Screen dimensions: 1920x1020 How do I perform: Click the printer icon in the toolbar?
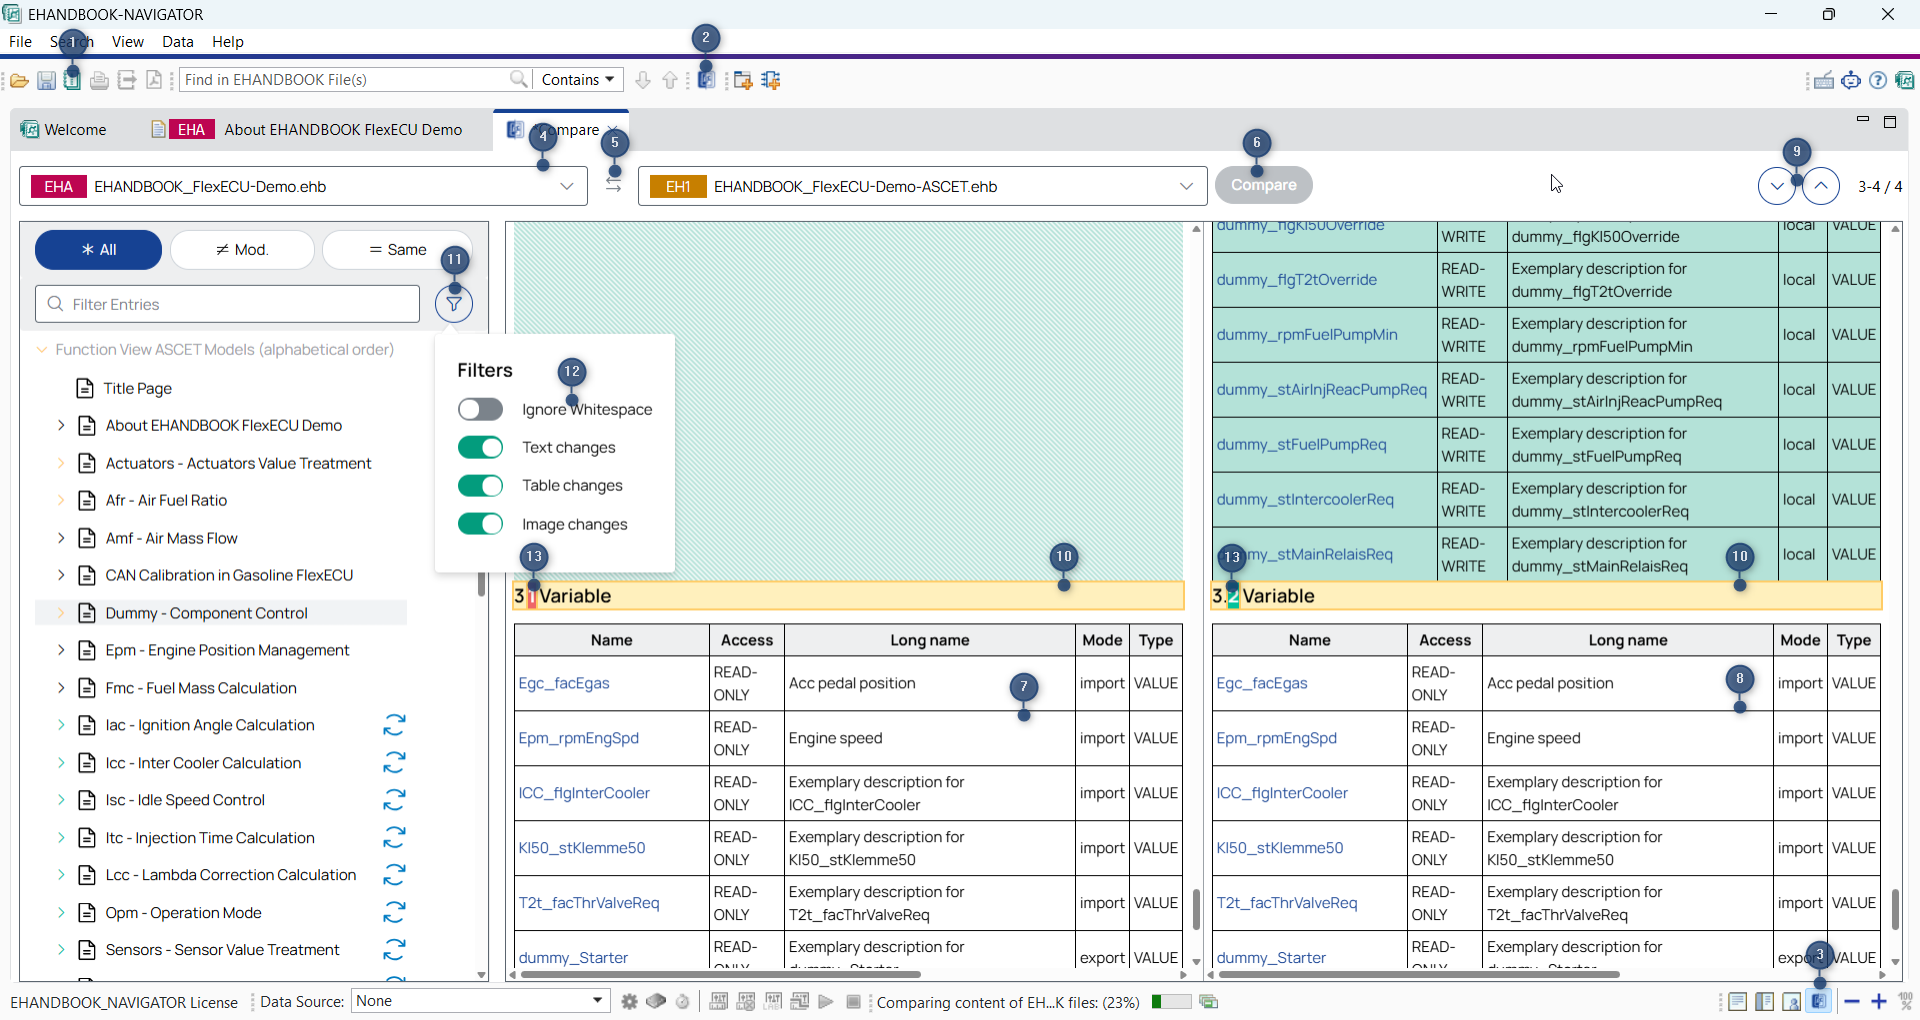pyautogui.click(x=99, y=80)
